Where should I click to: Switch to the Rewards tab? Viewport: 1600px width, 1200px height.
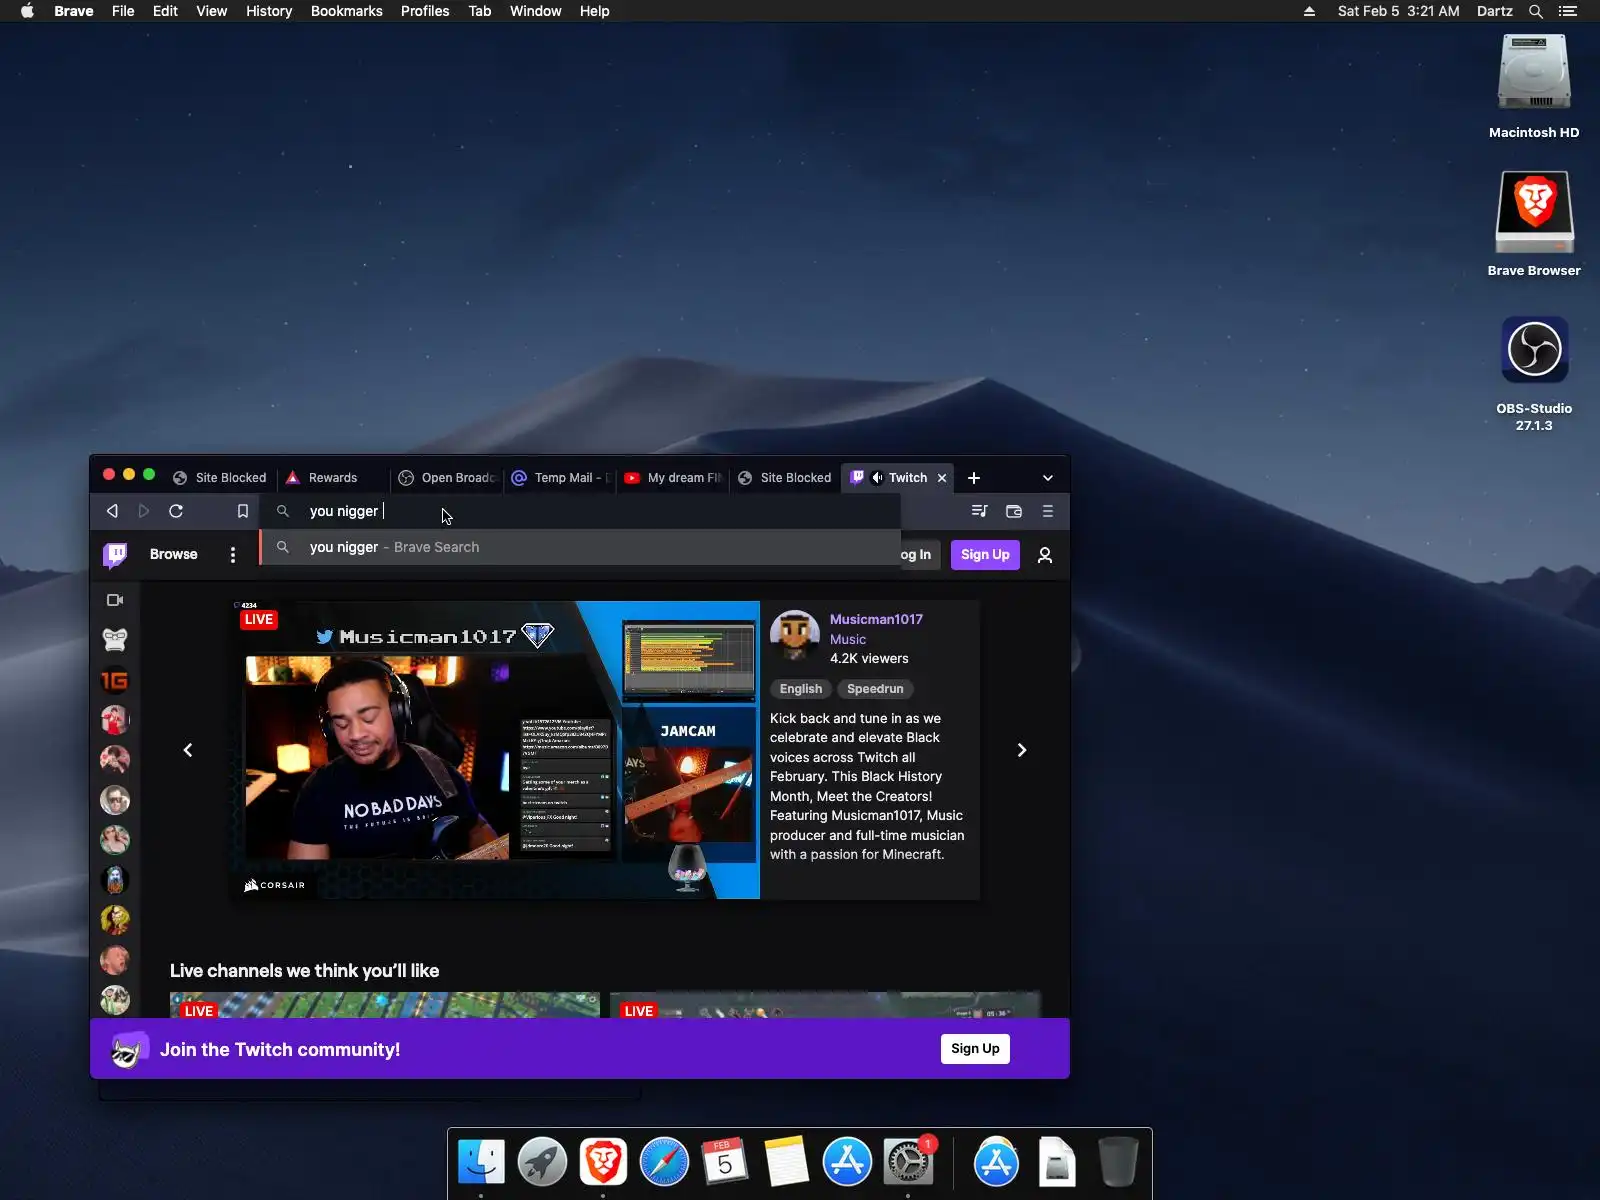333,478
